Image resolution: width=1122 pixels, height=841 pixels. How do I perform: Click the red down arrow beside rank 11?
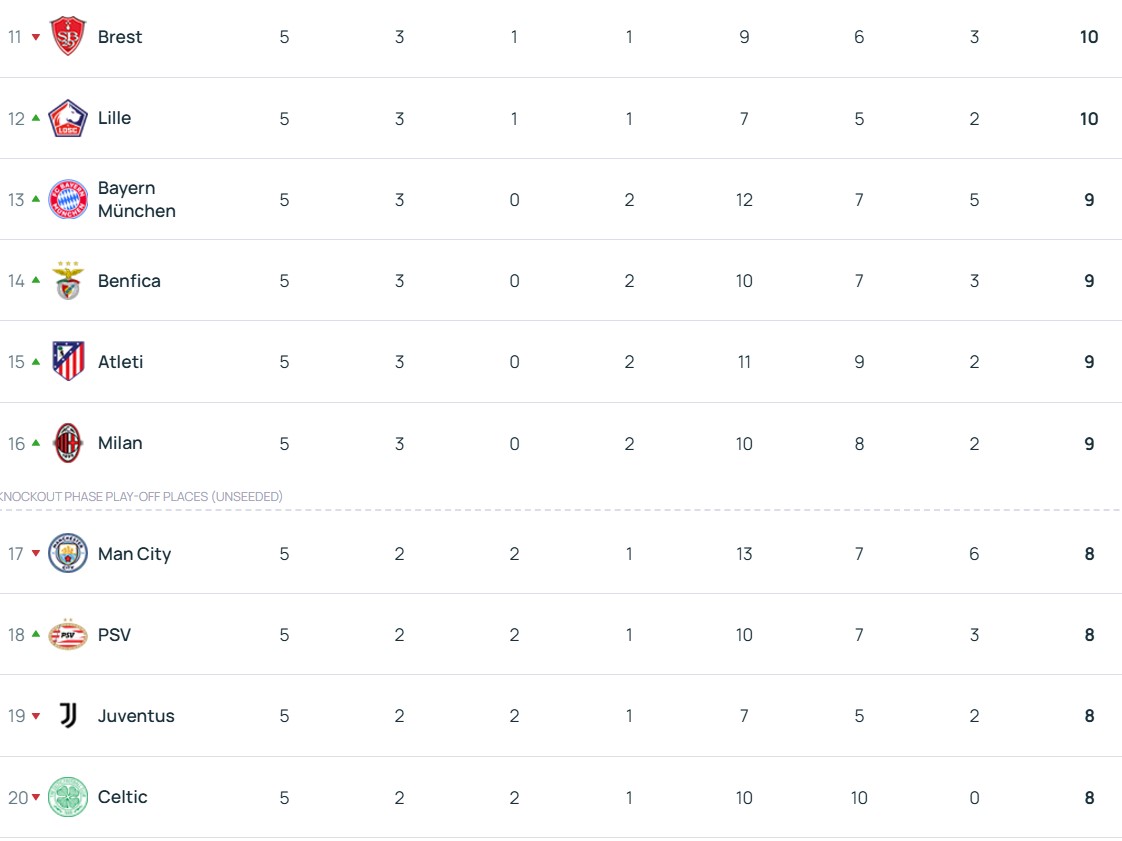click(36, 37)
